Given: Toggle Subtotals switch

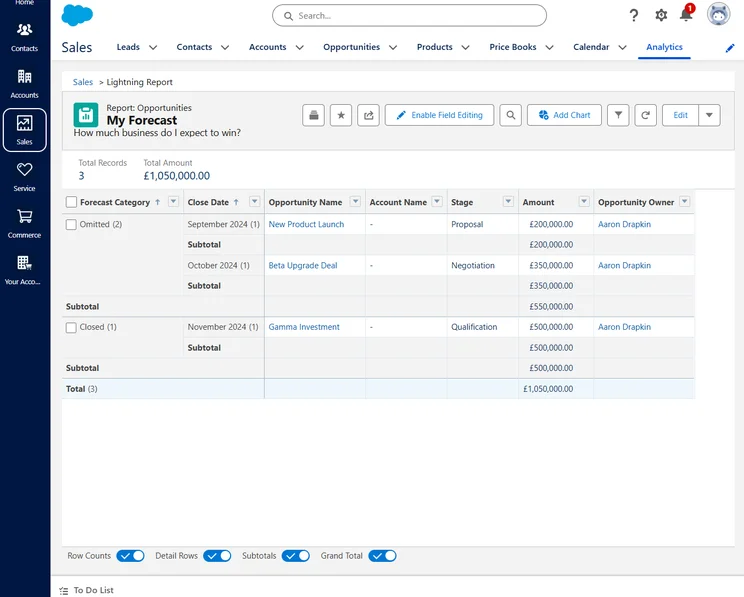Looking at the screenshot, I should click(x=296, y=556).
